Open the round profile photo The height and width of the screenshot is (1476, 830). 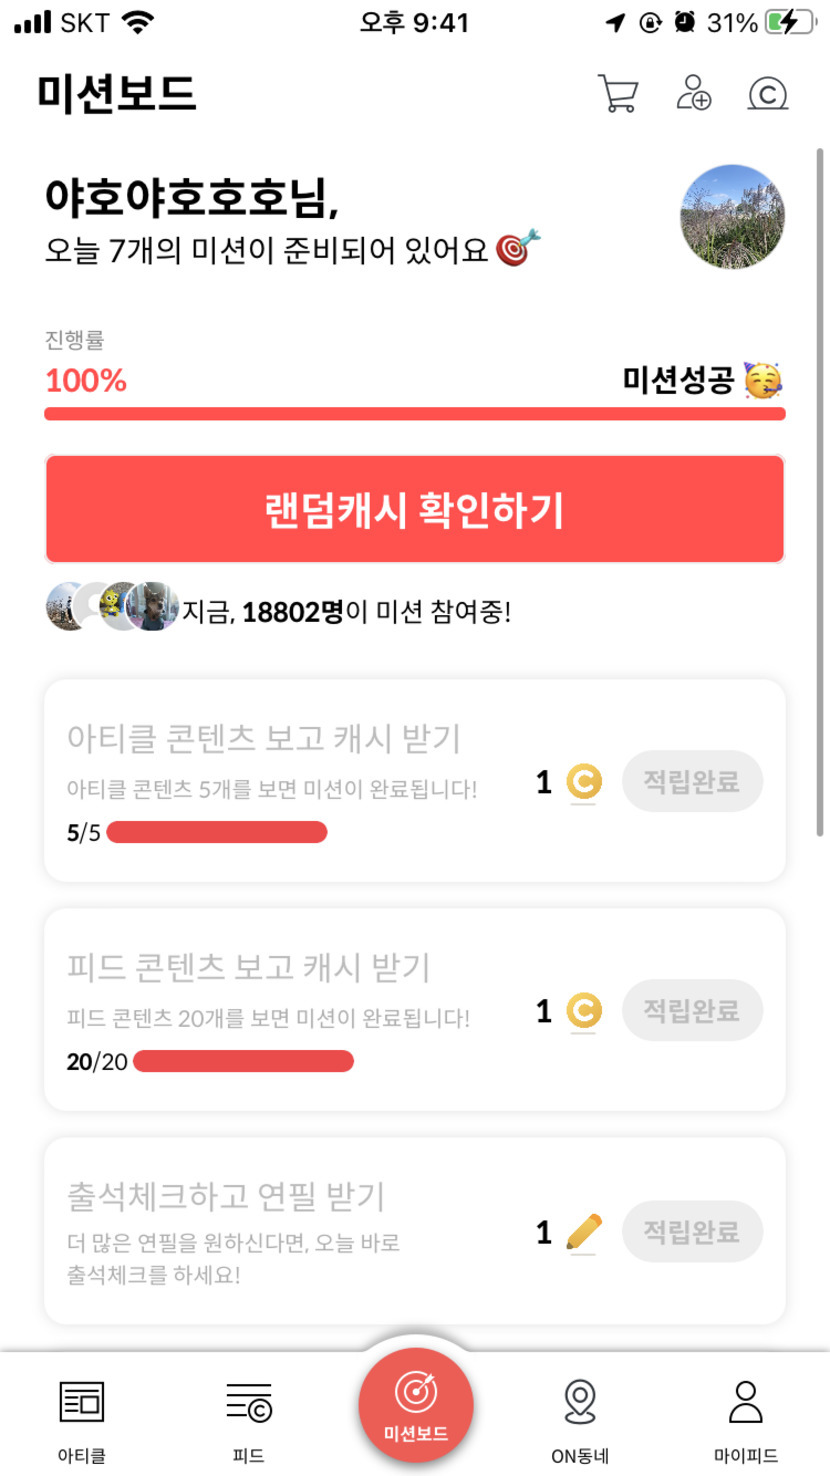[732, 217]
